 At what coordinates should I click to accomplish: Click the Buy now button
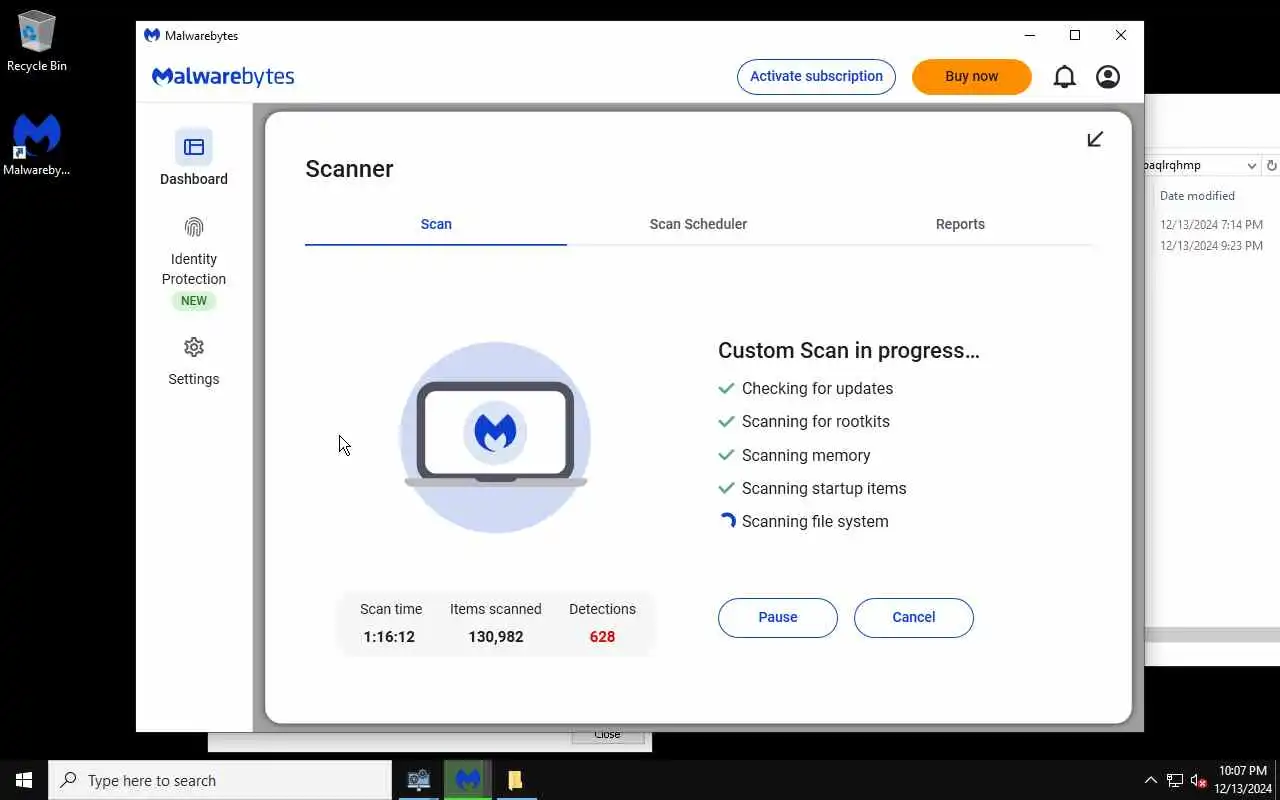(971, 77)
